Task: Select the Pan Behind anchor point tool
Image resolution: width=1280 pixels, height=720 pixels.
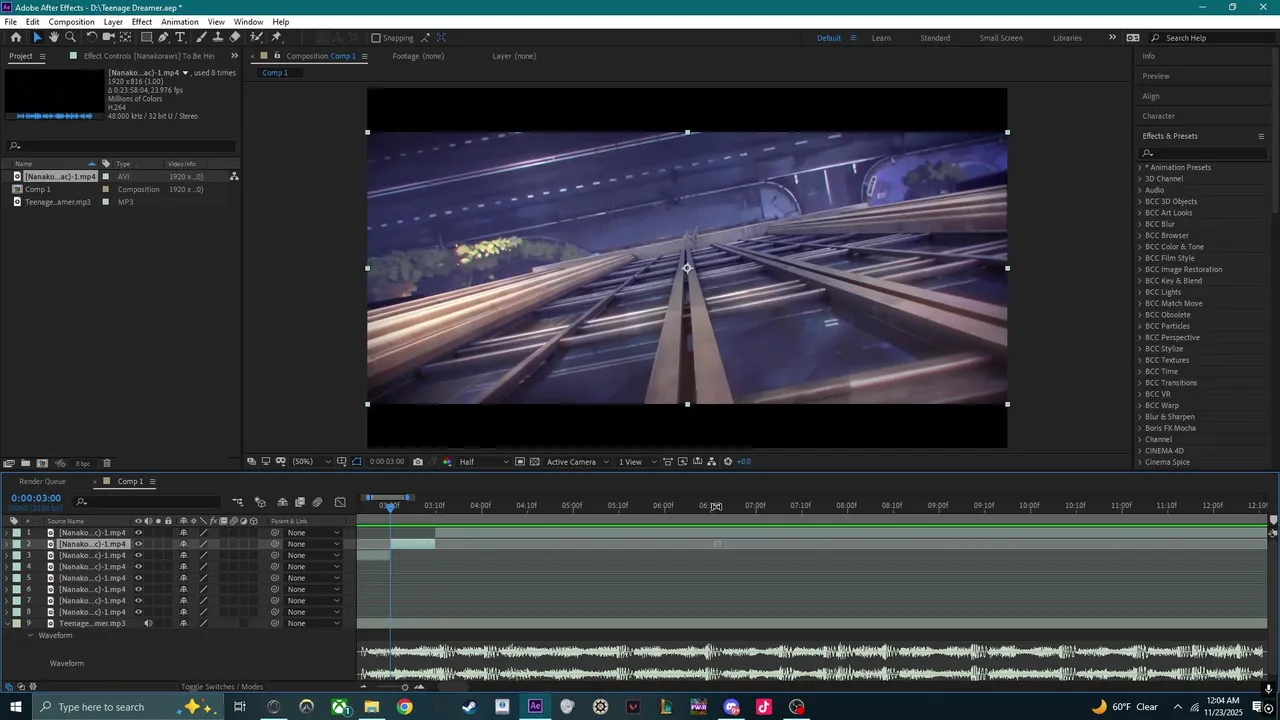Action: [125, 37]
